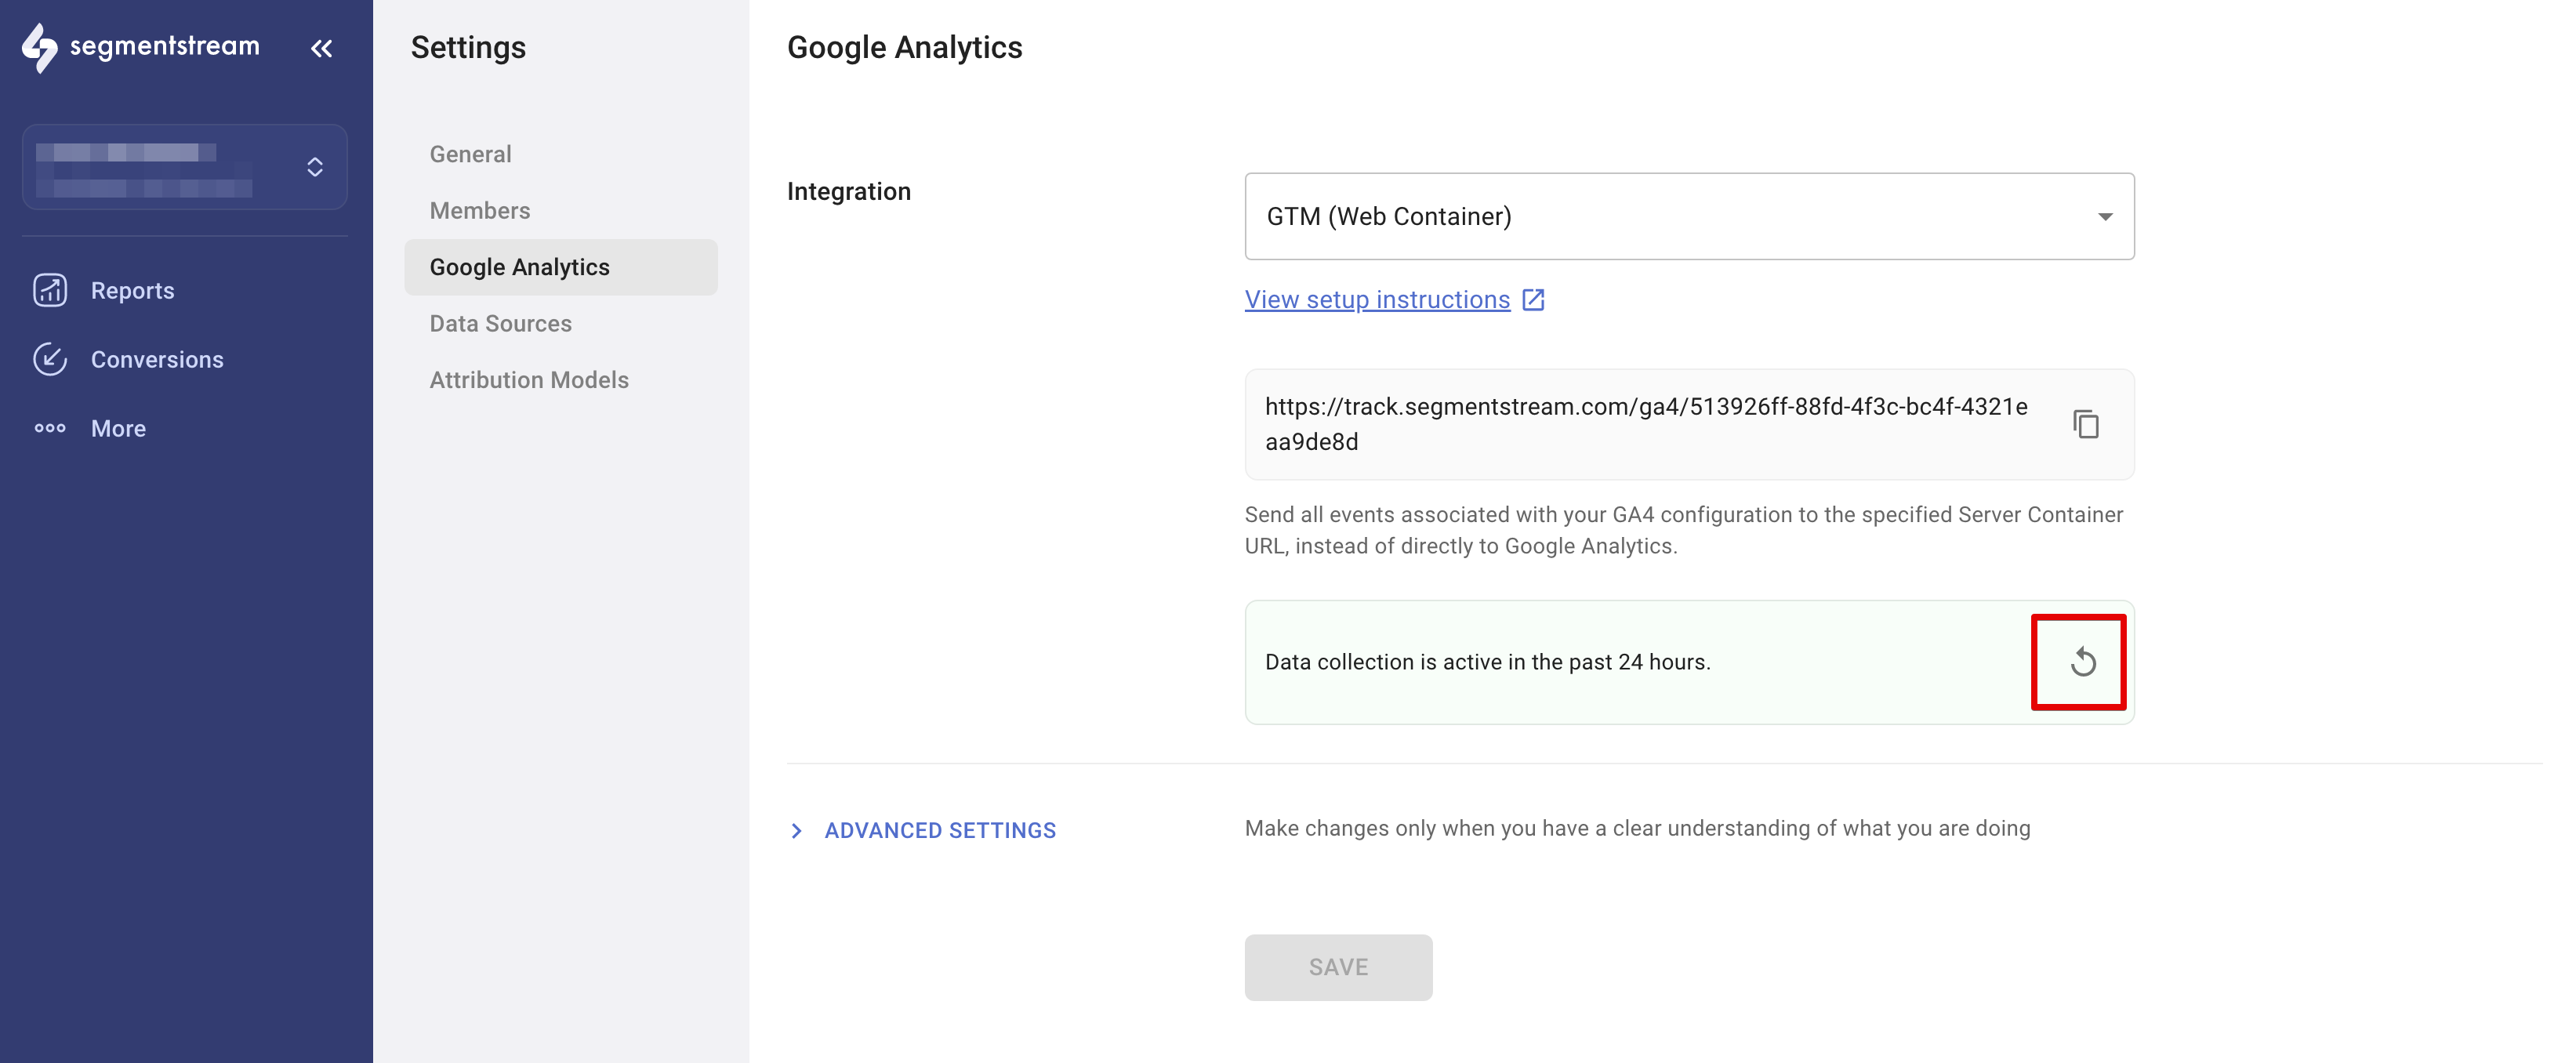Copy the tracking URL
Screen dimensions: 2576x1063
2086,424
